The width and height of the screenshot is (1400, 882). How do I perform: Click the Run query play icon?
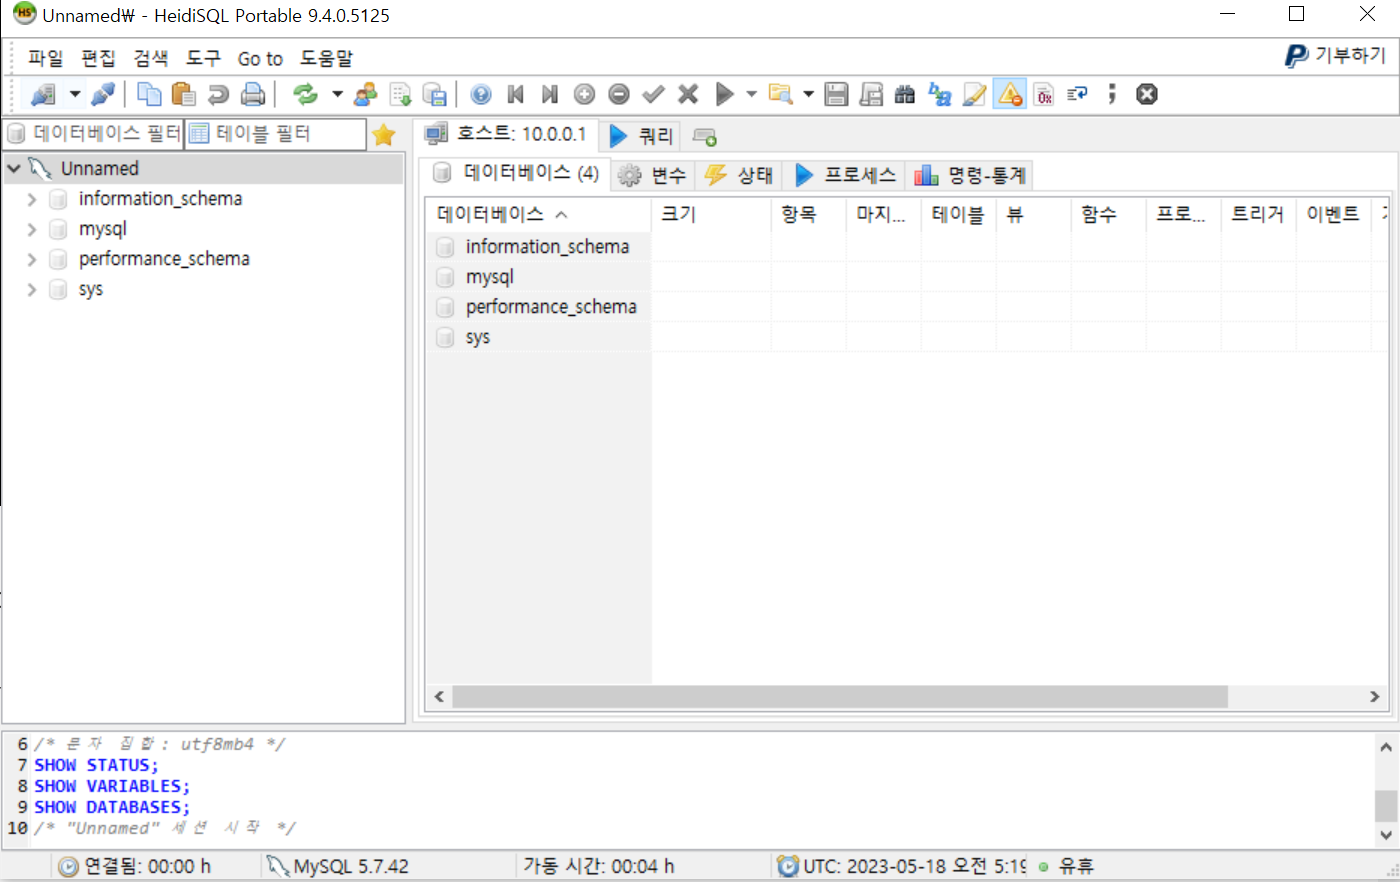click(x=725, y=94)
